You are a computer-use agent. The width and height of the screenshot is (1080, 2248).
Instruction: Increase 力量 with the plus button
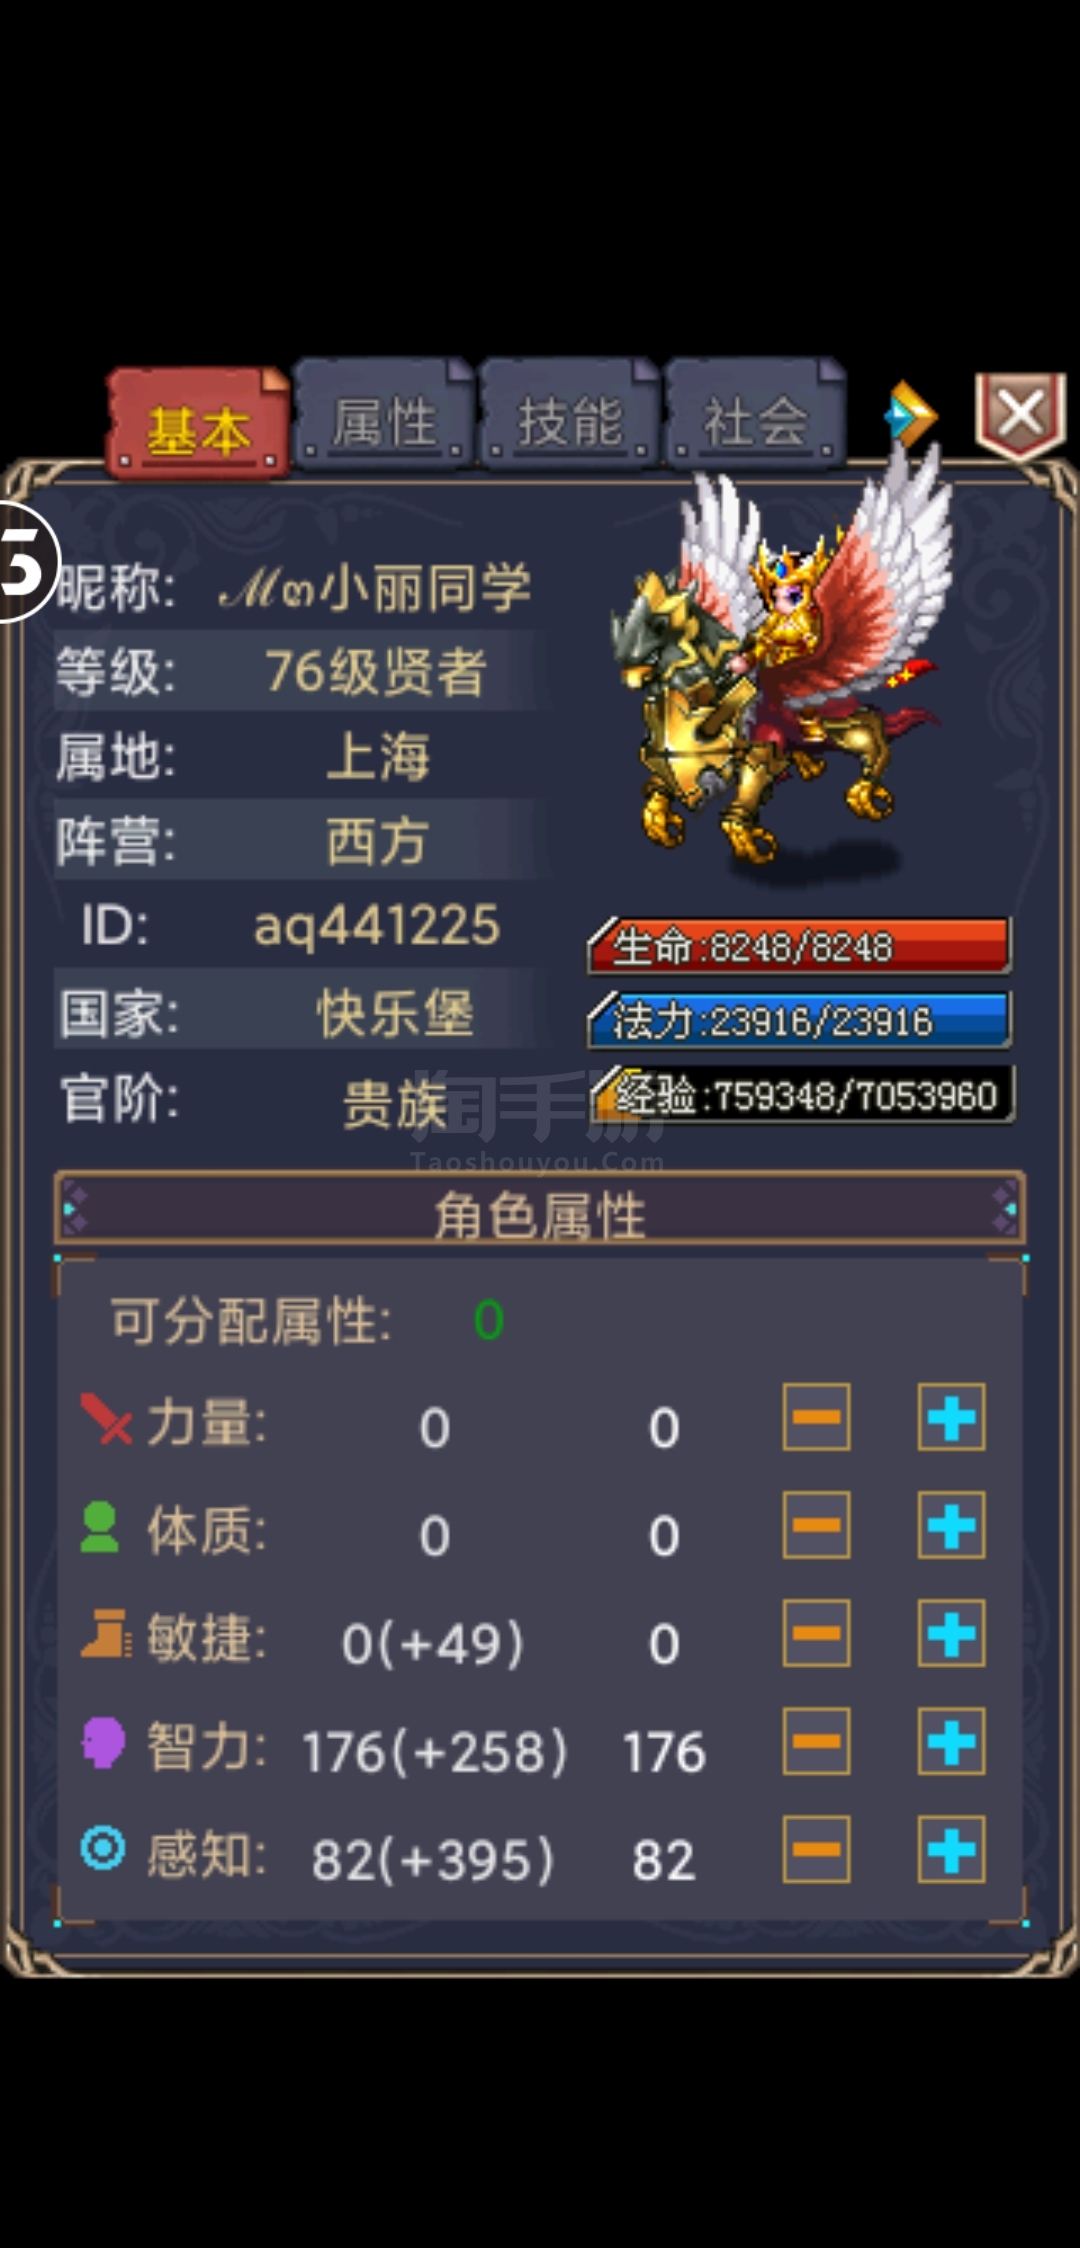[951, 1417]
